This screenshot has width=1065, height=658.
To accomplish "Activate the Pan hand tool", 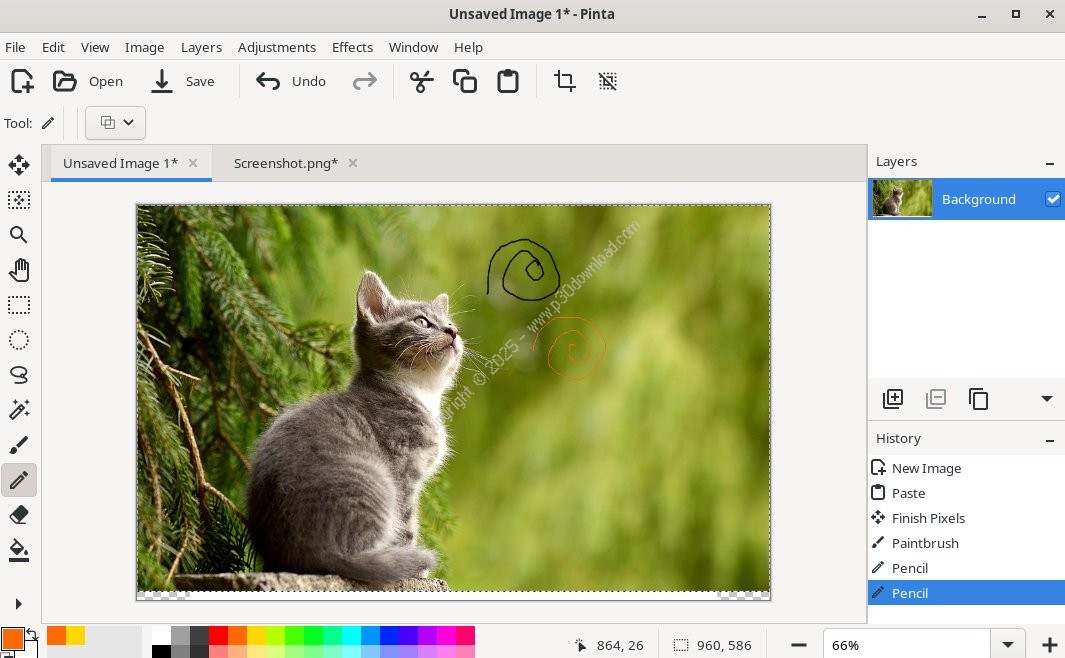I will [19, 270].
